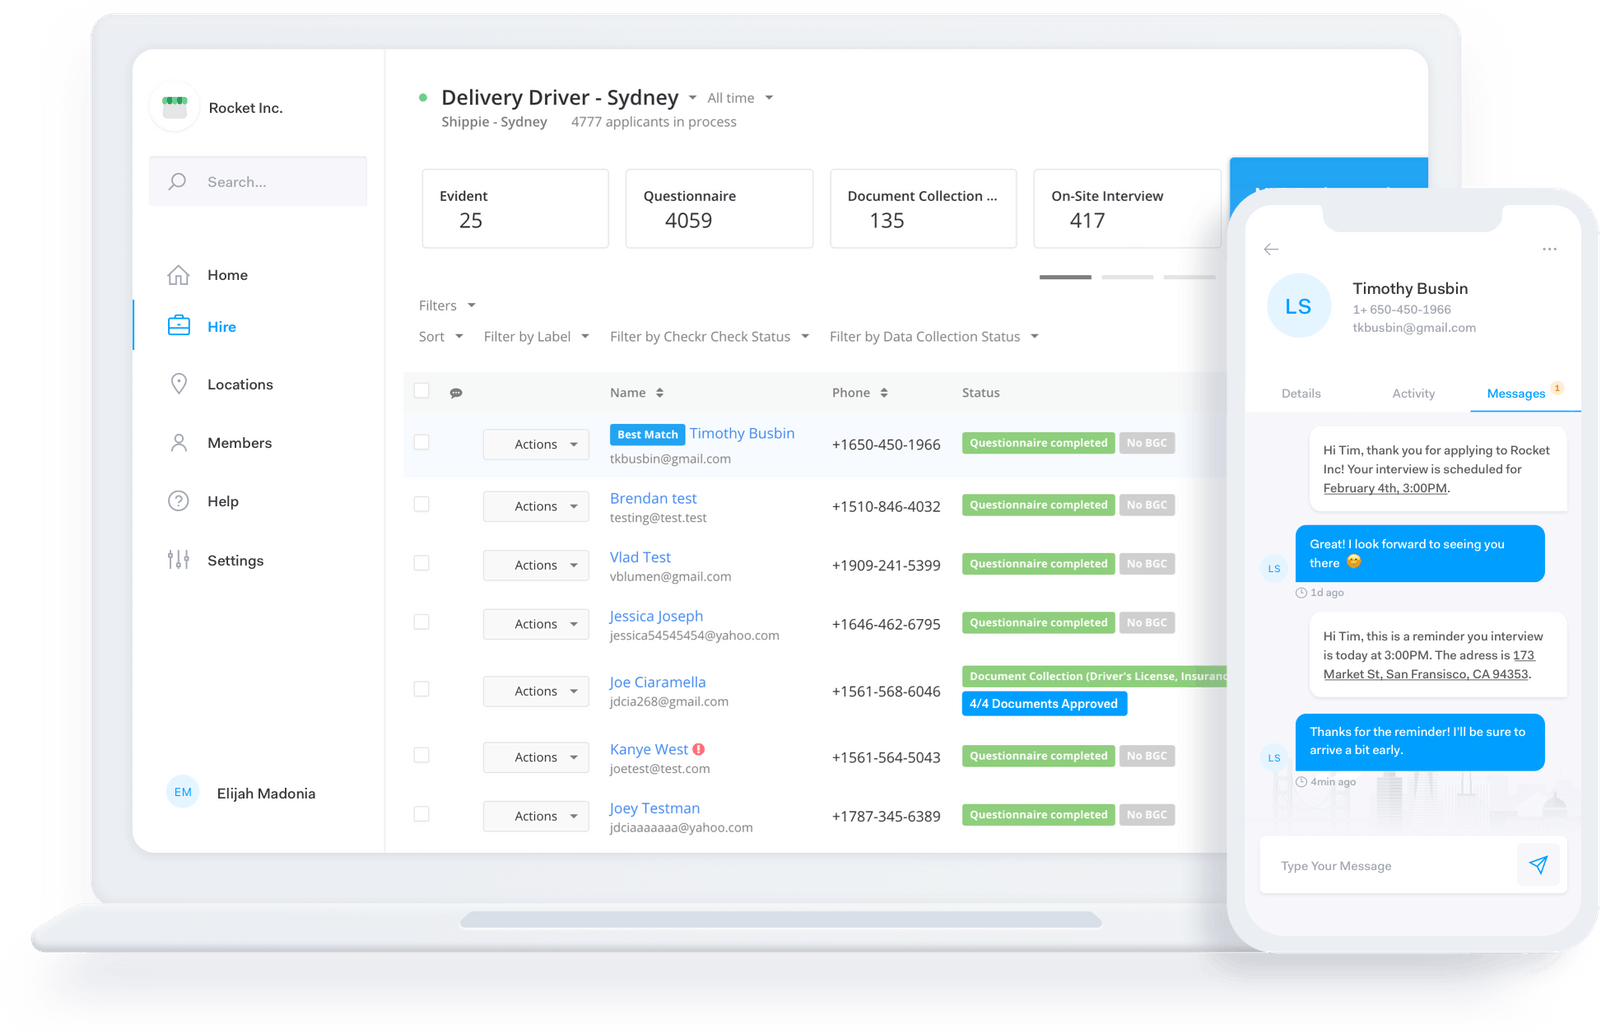The image size is (1600, 1034).
Task: Open the Filter by Data Collection Status dropdown
Action: (934, 337)
